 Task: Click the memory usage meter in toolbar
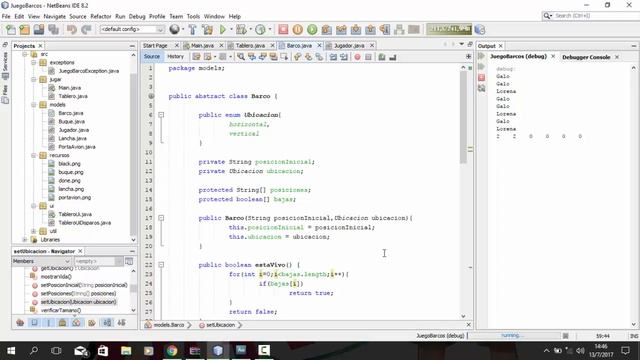click(449, 29)
